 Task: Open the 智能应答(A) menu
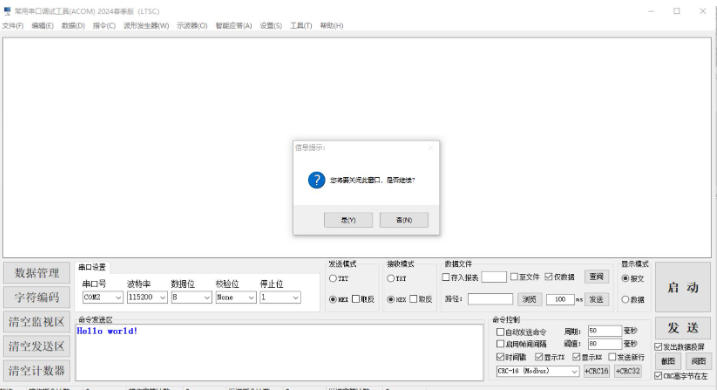(x=234, y=26)
